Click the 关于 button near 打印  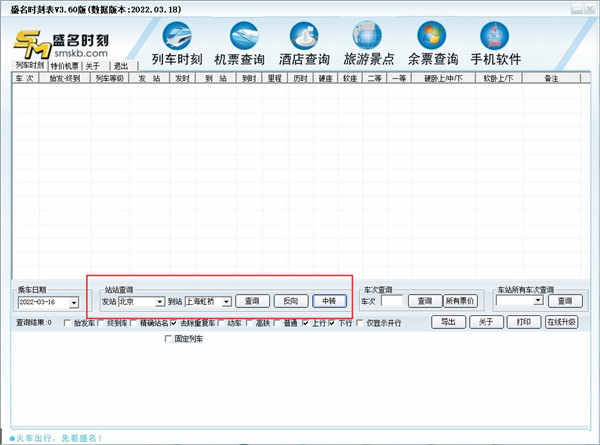[486, 322]
